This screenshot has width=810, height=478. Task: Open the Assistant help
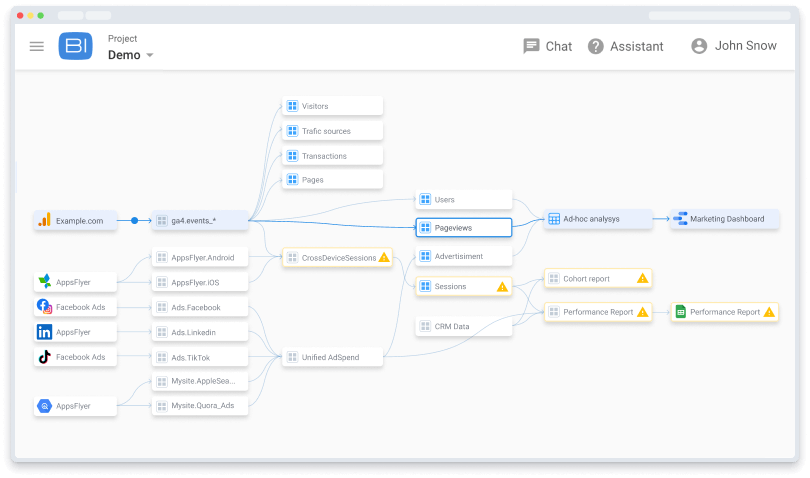point(626,47)
